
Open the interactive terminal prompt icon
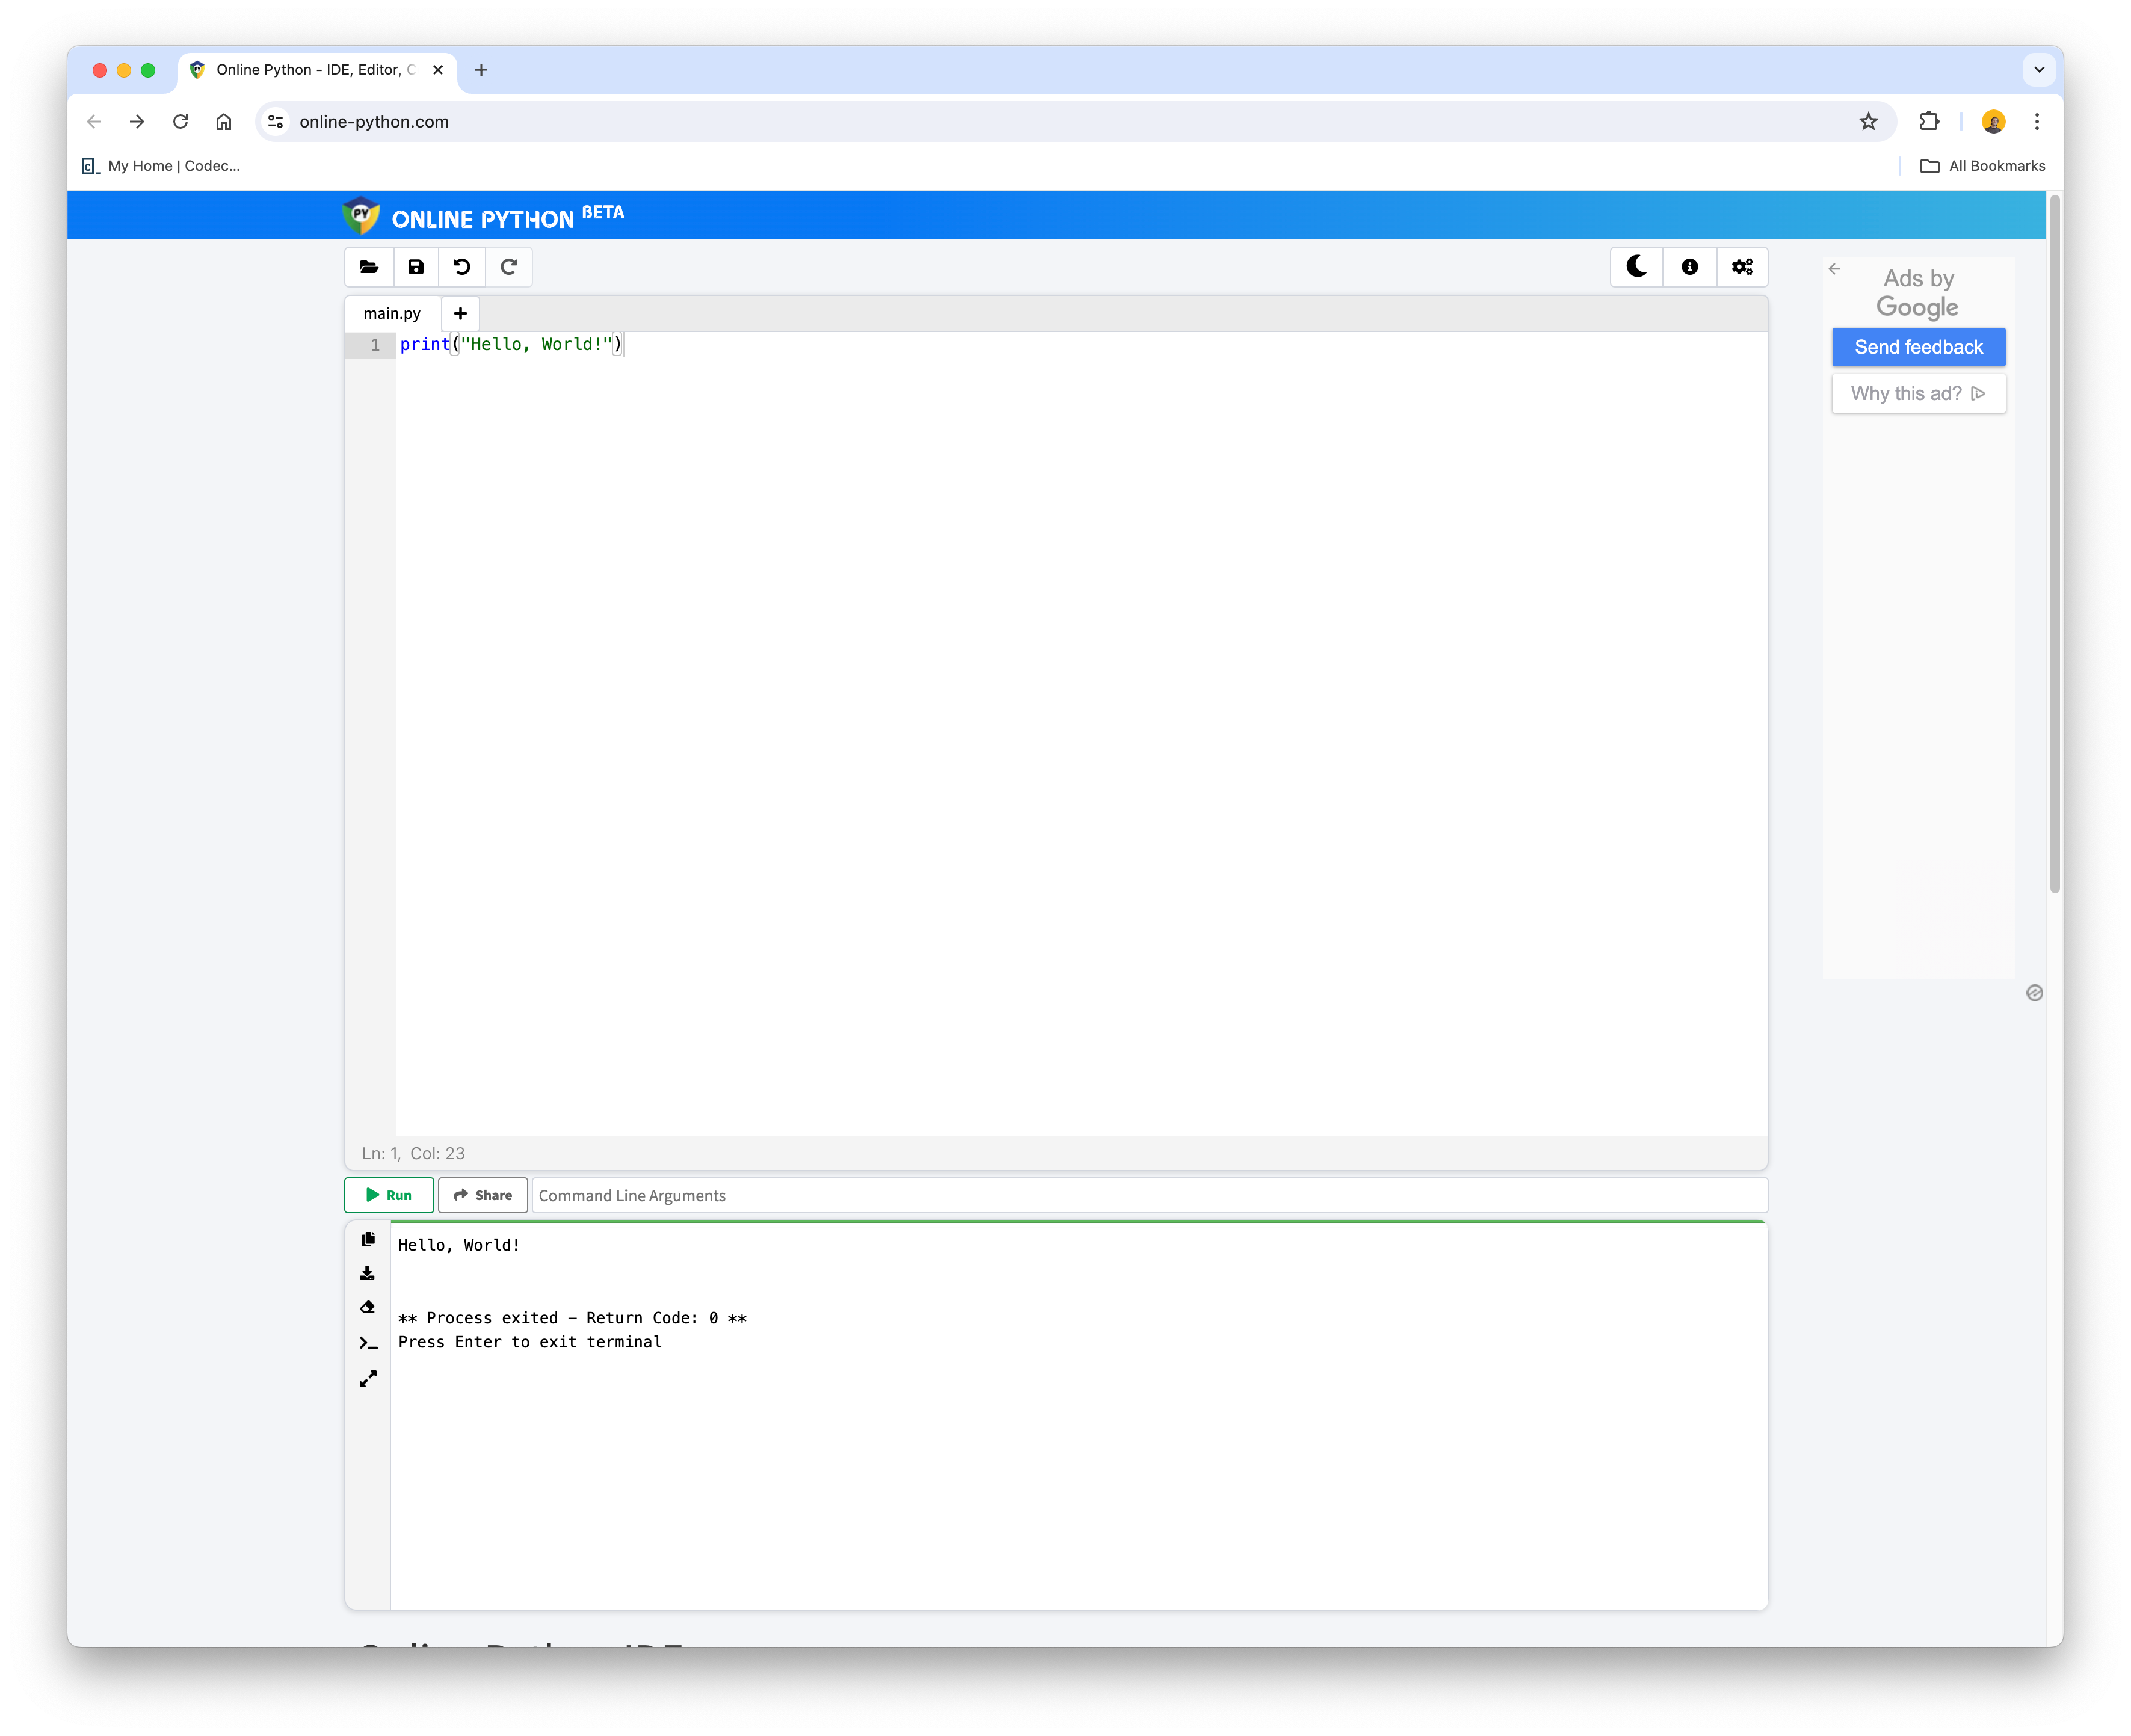tap(368, 1343)
